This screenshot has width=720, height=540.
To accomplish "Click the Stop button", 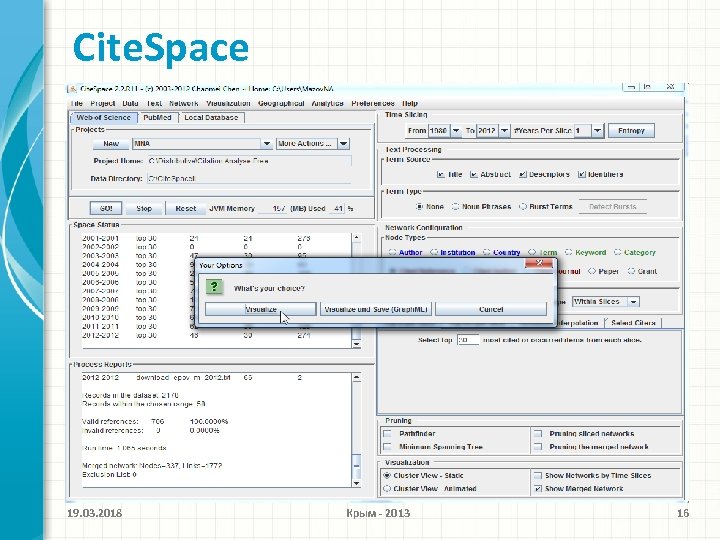I will click(144, 208).
